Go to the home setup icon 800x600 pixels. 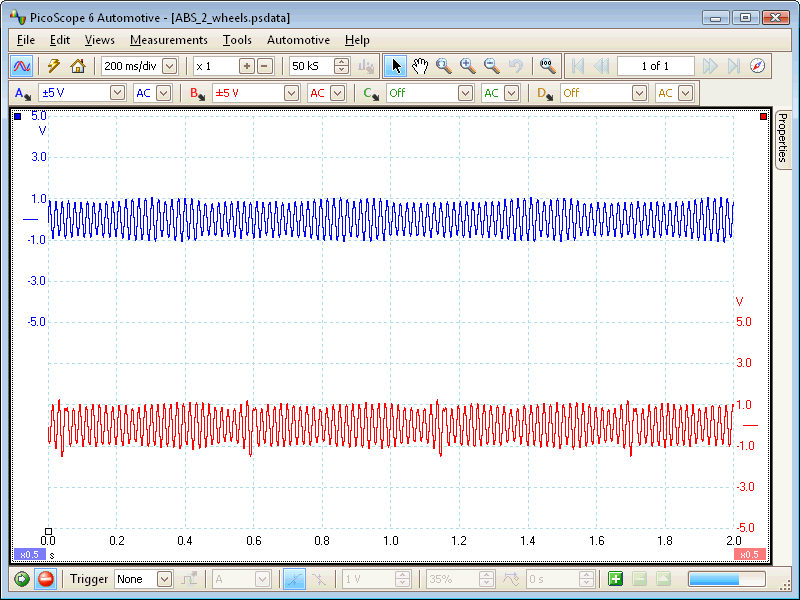(78, 66)
